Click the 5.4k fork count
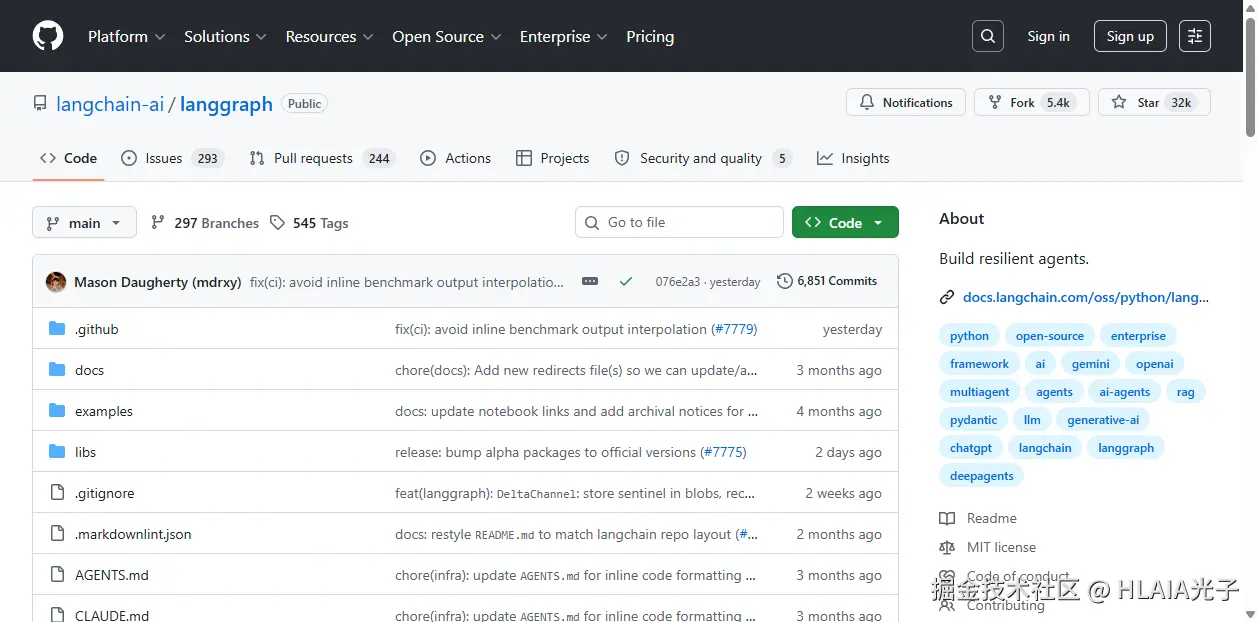Image resolution: width=1258 pixels, height=622 pixels. (1058, 102)
